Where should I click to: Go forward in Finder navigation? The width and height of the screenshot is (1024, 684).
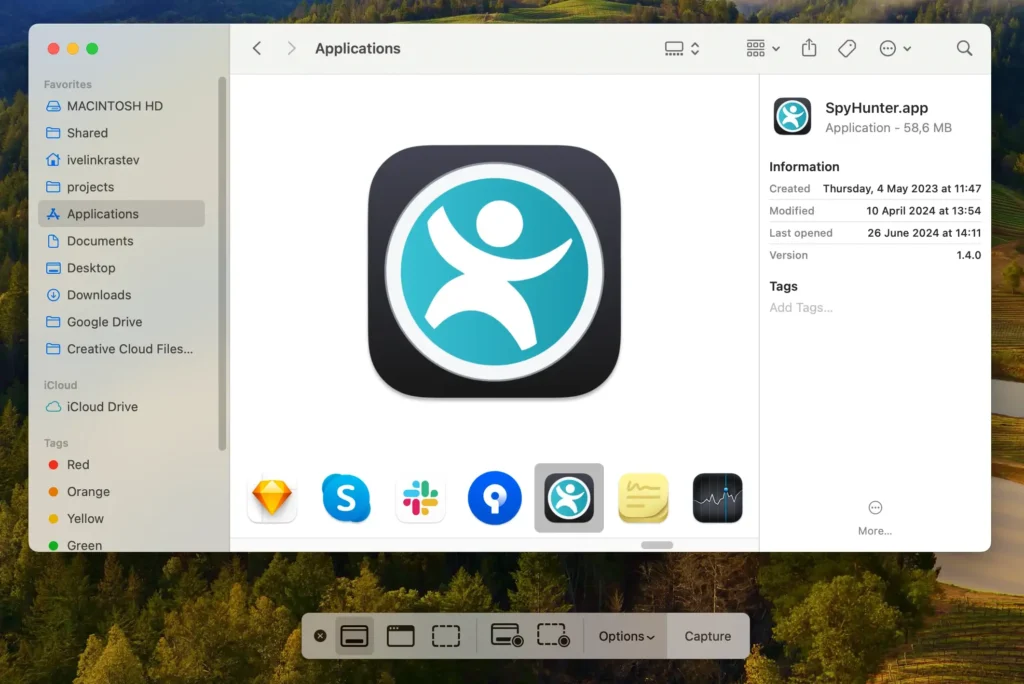(x=291, y=48)
